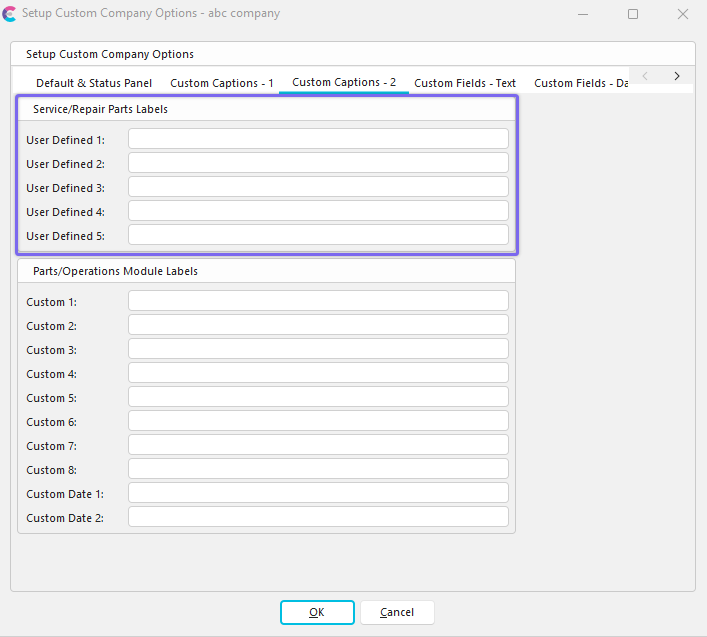The image size is (707, 637).
Task: Maximize the Setup Custom Company Options window
Action: click(x=633, y=14)
